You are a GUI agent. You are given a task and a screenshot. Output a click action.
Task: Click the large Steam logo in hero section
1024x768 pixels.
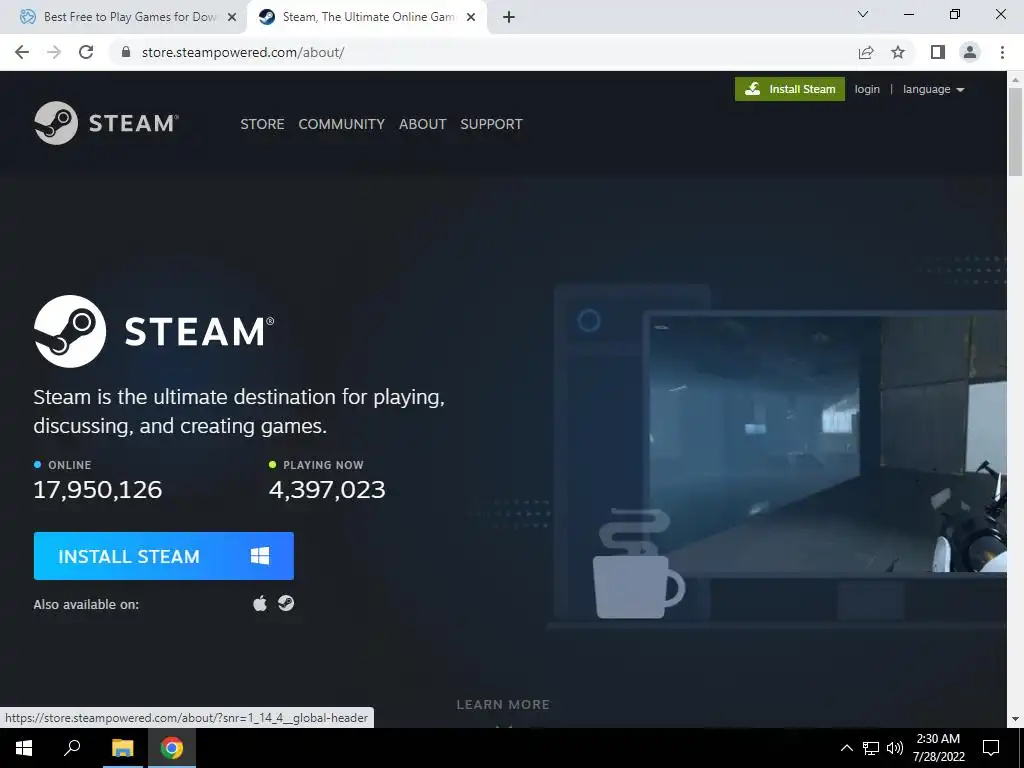(154, 331)
